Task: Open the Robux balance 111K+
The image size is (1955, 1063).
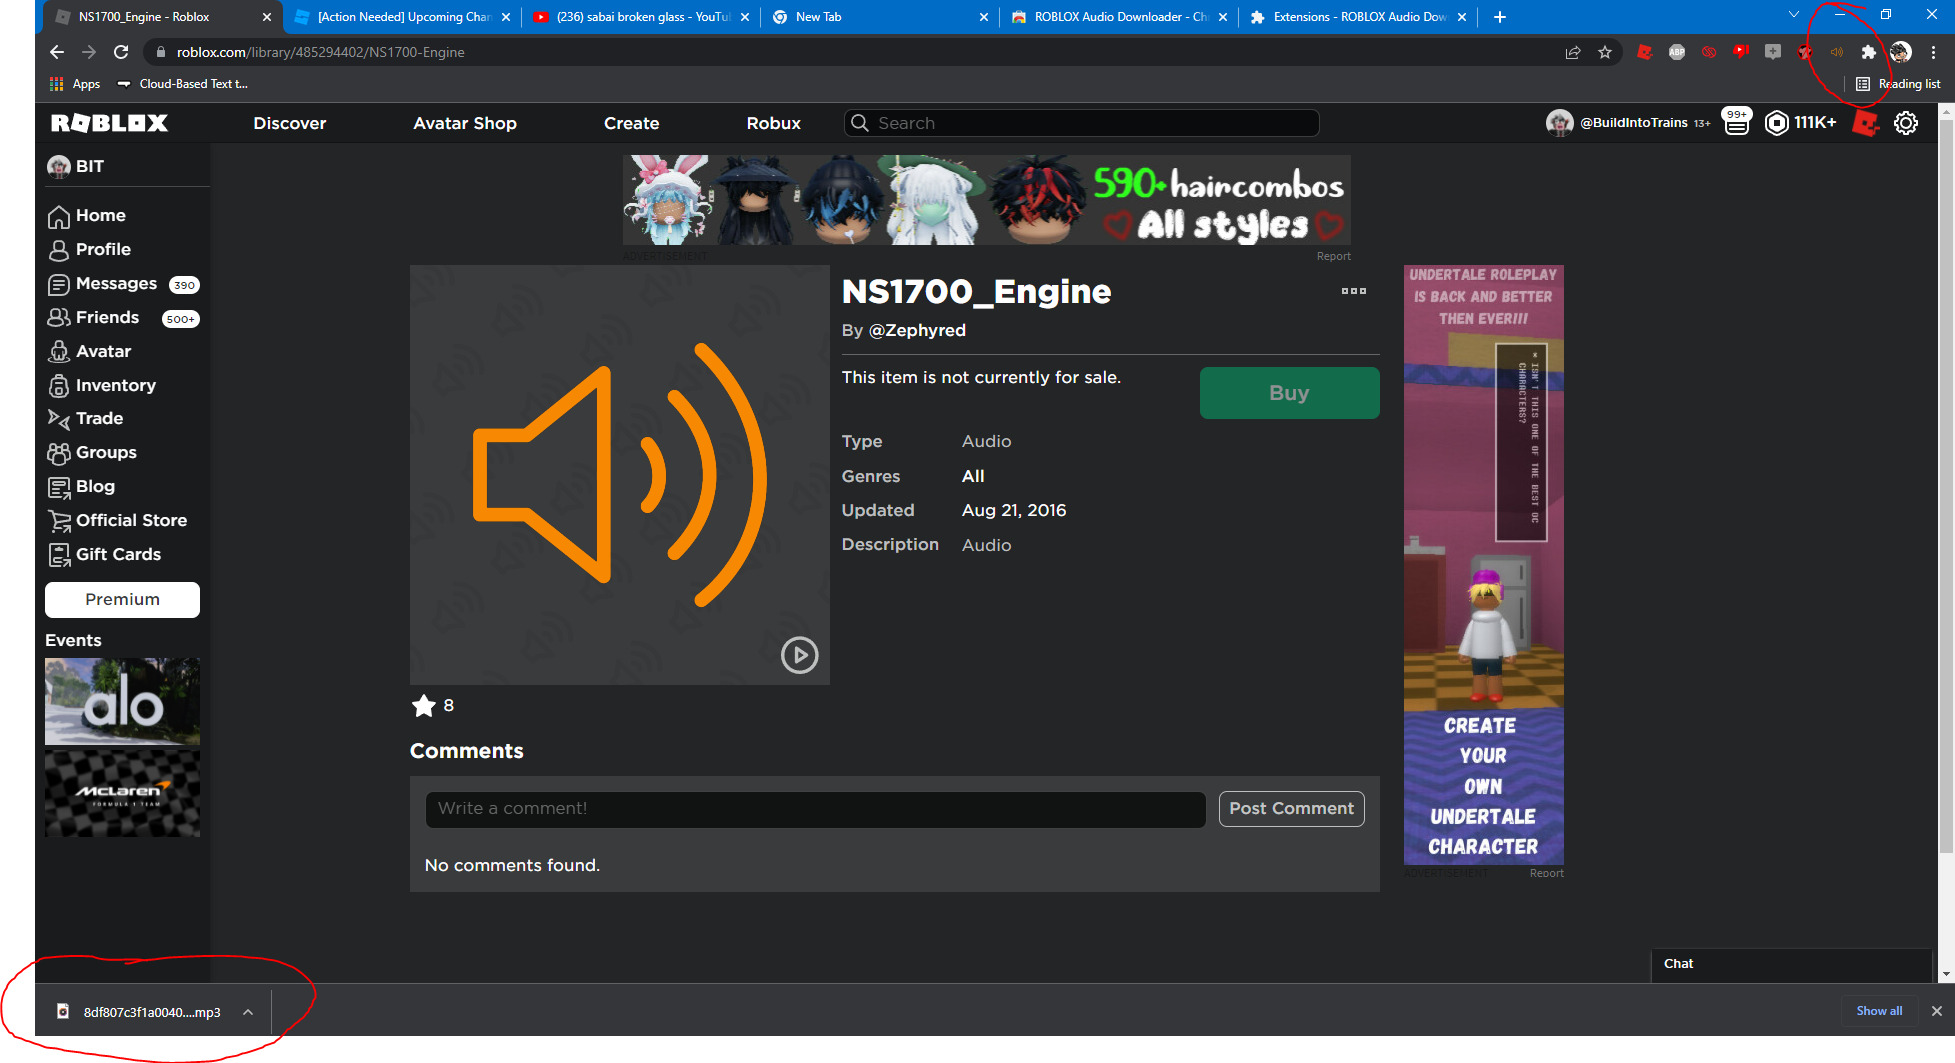Action: (x=1801, y=123)
